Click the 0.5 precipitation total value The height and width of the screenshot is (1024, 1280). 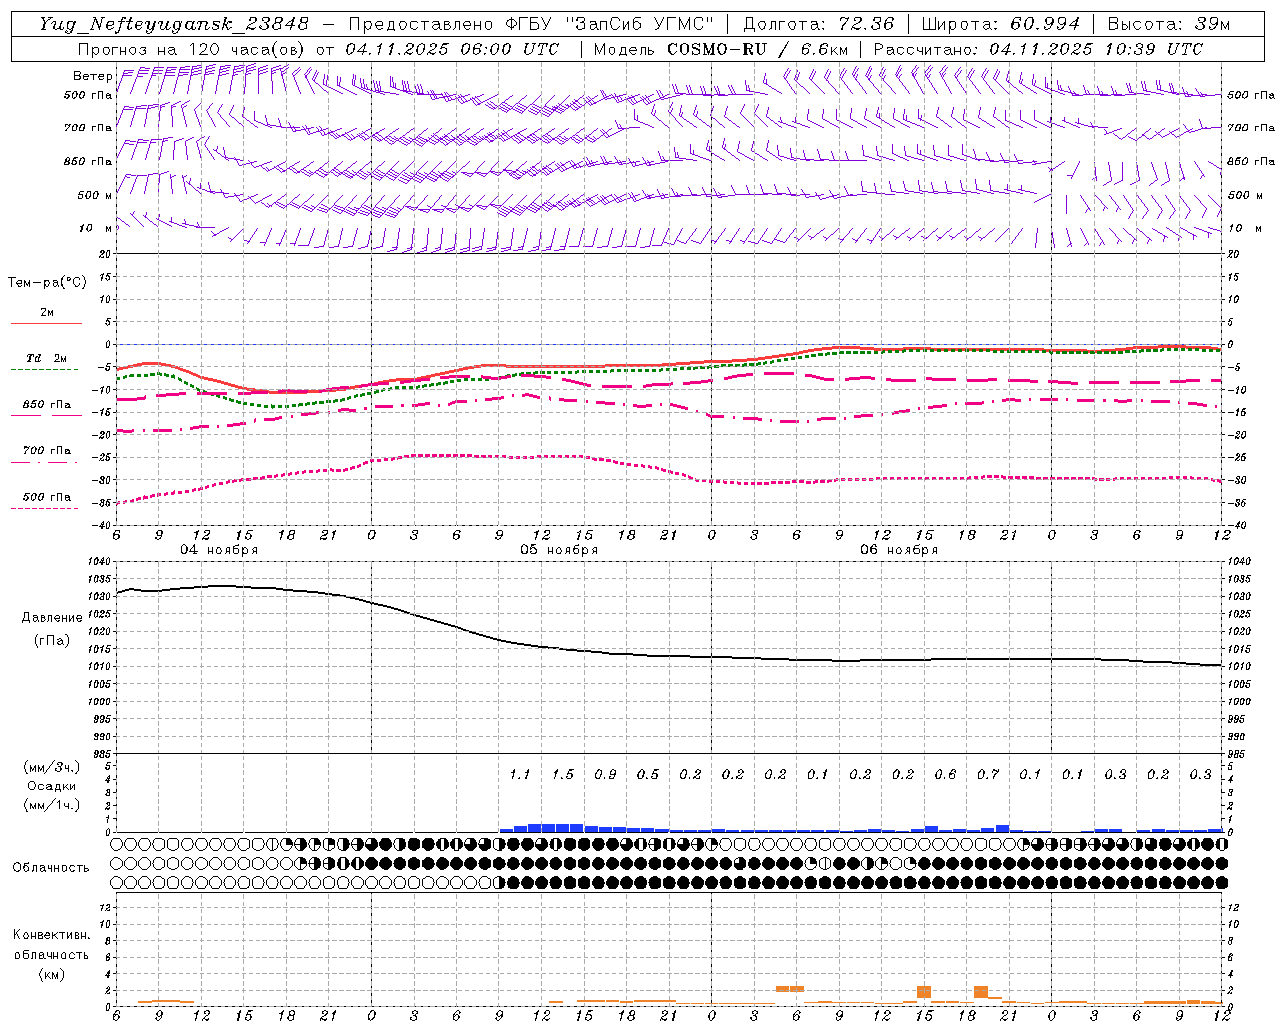[x=647, y=775]
